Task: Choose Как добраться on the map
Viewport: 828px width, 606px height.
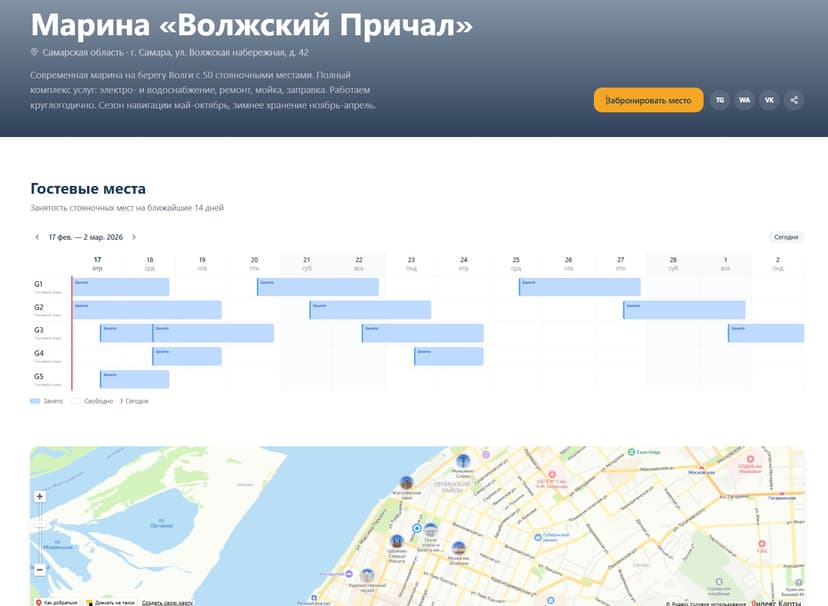Action: (62, 601)
